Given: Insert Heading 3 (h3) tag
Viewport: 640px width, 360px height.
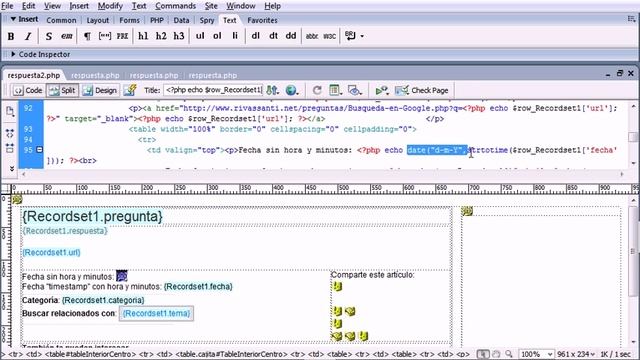Looking at the screenshot, I should pos(179,36).
